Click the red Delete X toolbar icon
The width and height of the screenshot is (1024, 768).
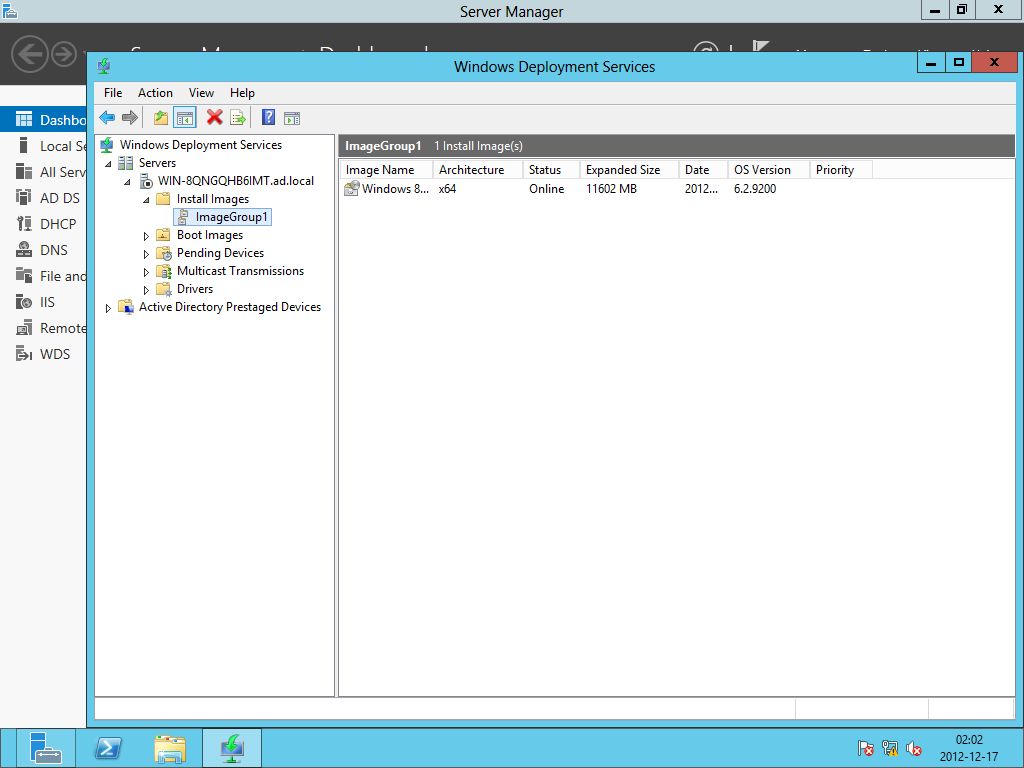point(214,118)
